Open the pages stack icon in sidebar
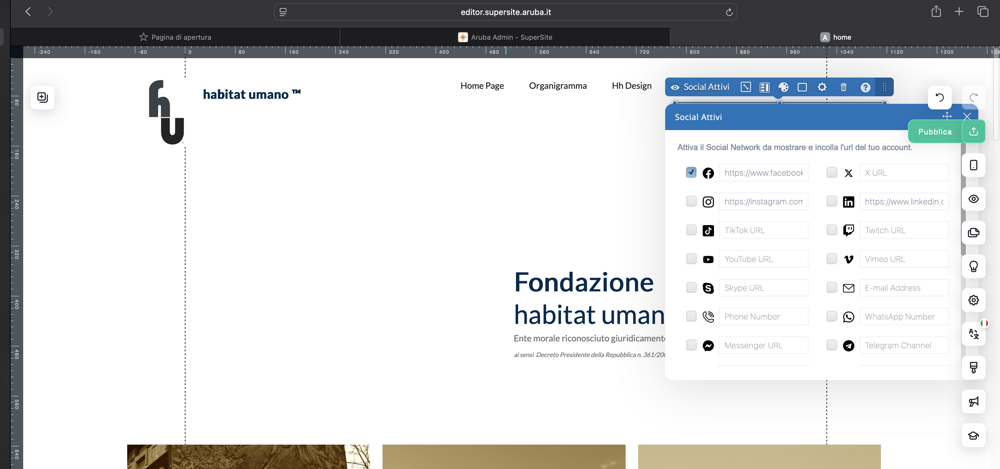Viewport: 1000px width, 469px height. coord(973,233)
